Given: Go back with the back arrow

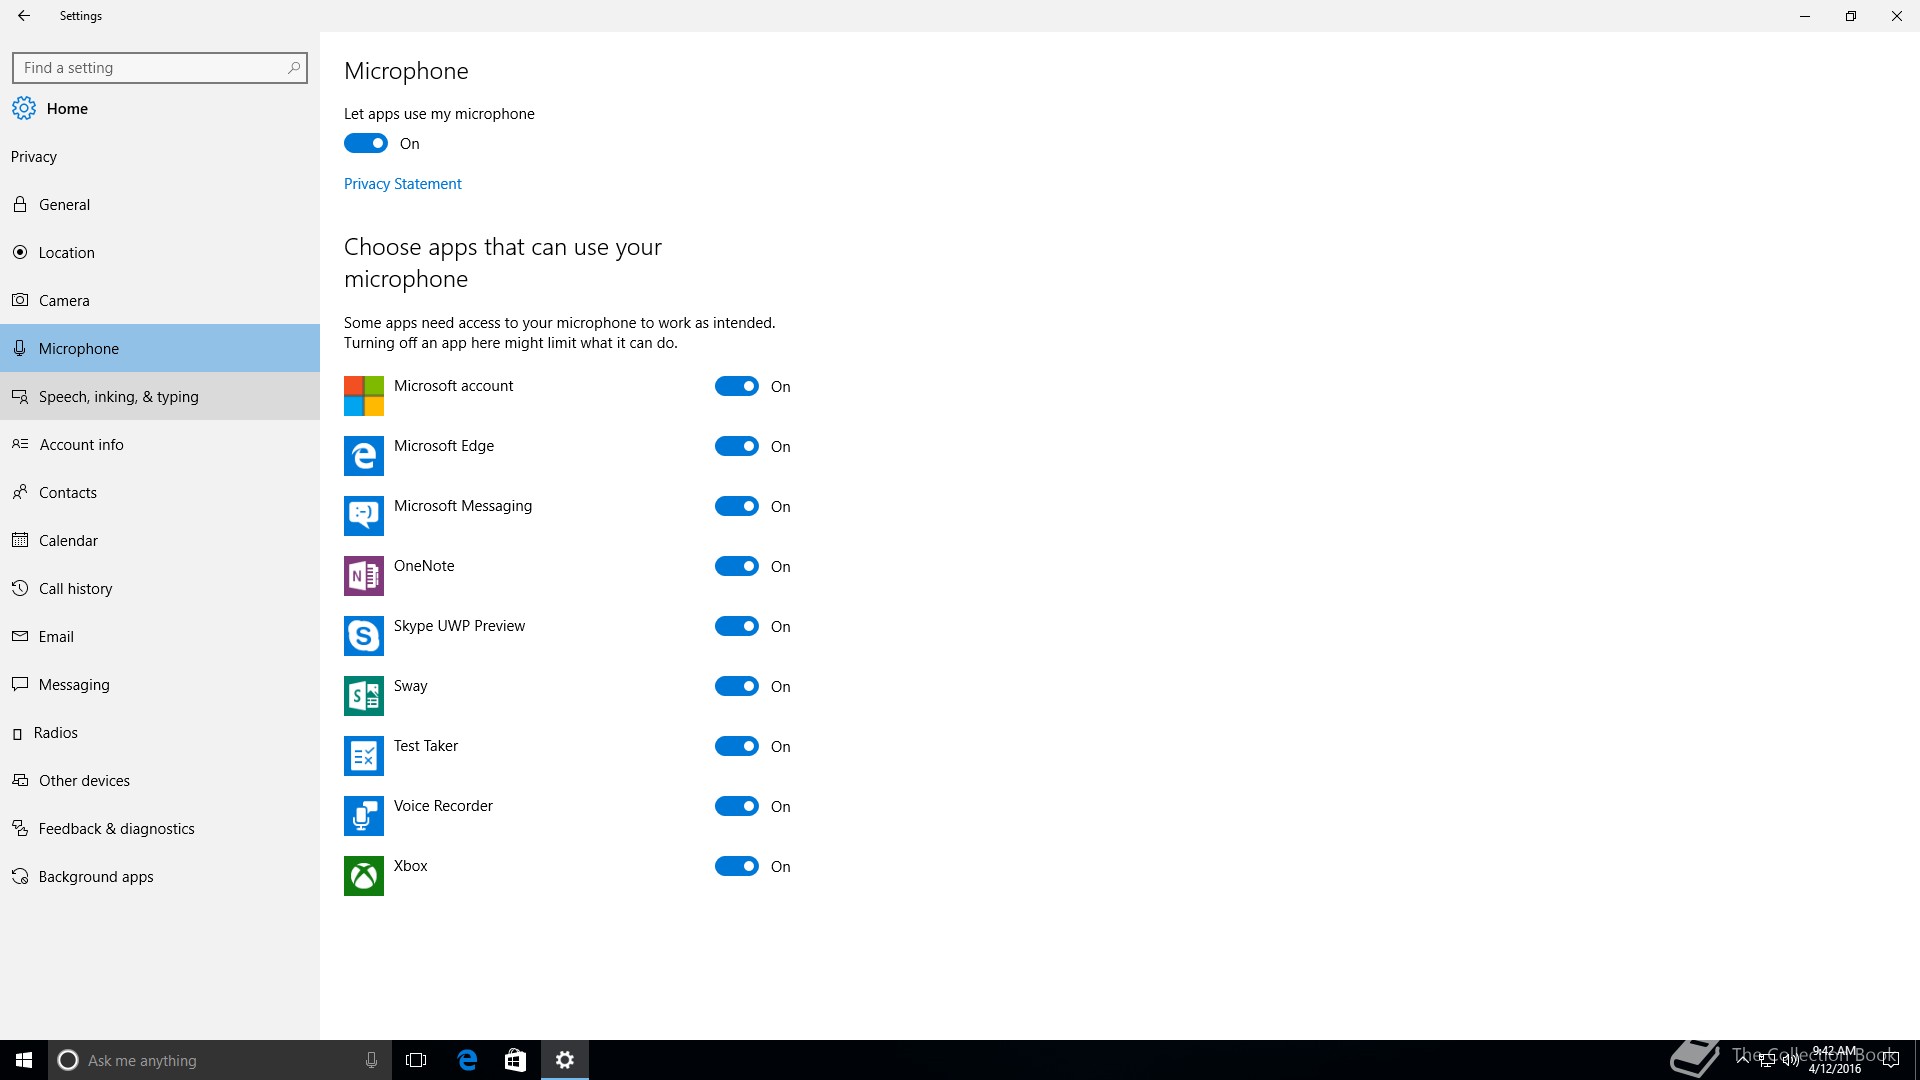Looking at the screenshot, I should (24, 16).
